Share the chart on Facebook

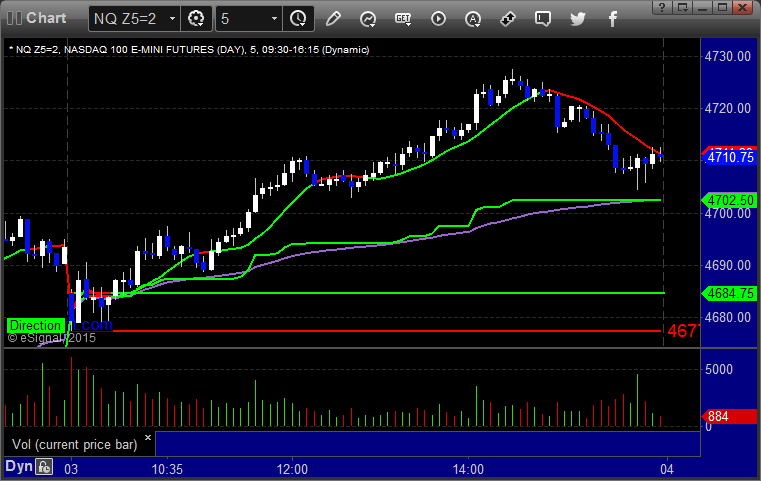[612, 19]
